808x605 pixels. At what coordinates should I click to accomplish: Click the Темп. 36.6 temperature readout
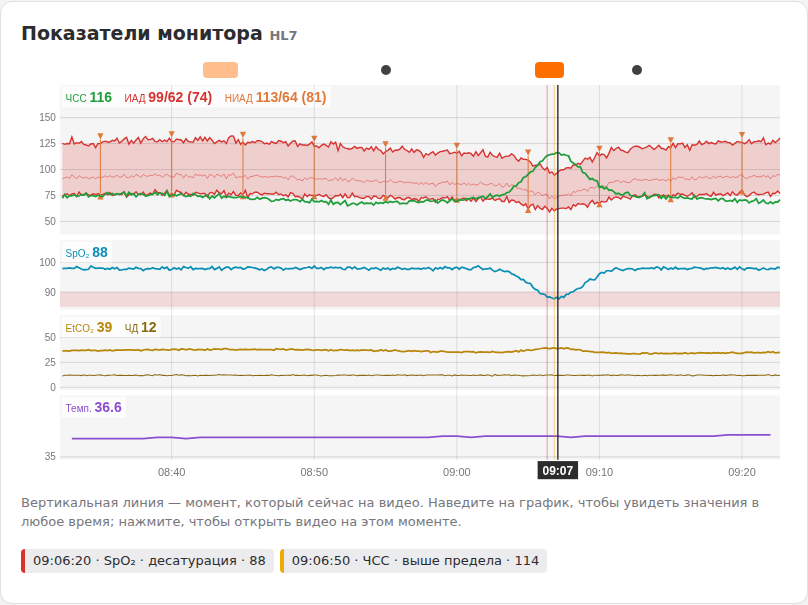[x=93, y=408]
